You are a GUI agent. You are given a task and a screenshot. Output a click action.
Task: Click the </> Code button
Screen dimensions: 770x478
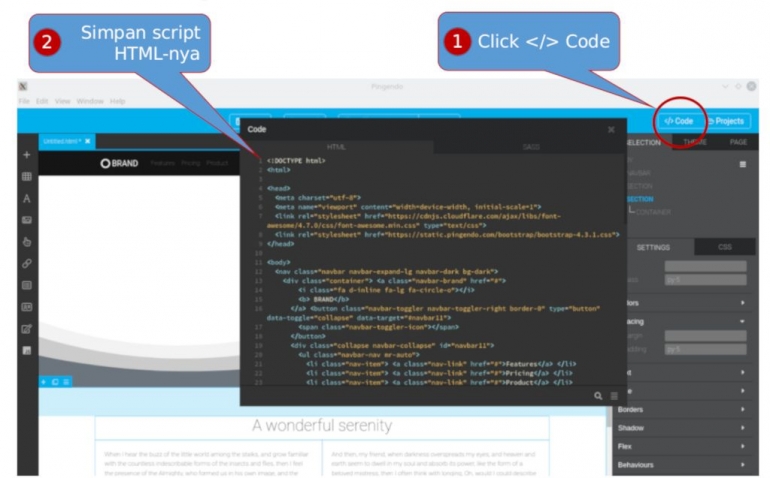678,121
